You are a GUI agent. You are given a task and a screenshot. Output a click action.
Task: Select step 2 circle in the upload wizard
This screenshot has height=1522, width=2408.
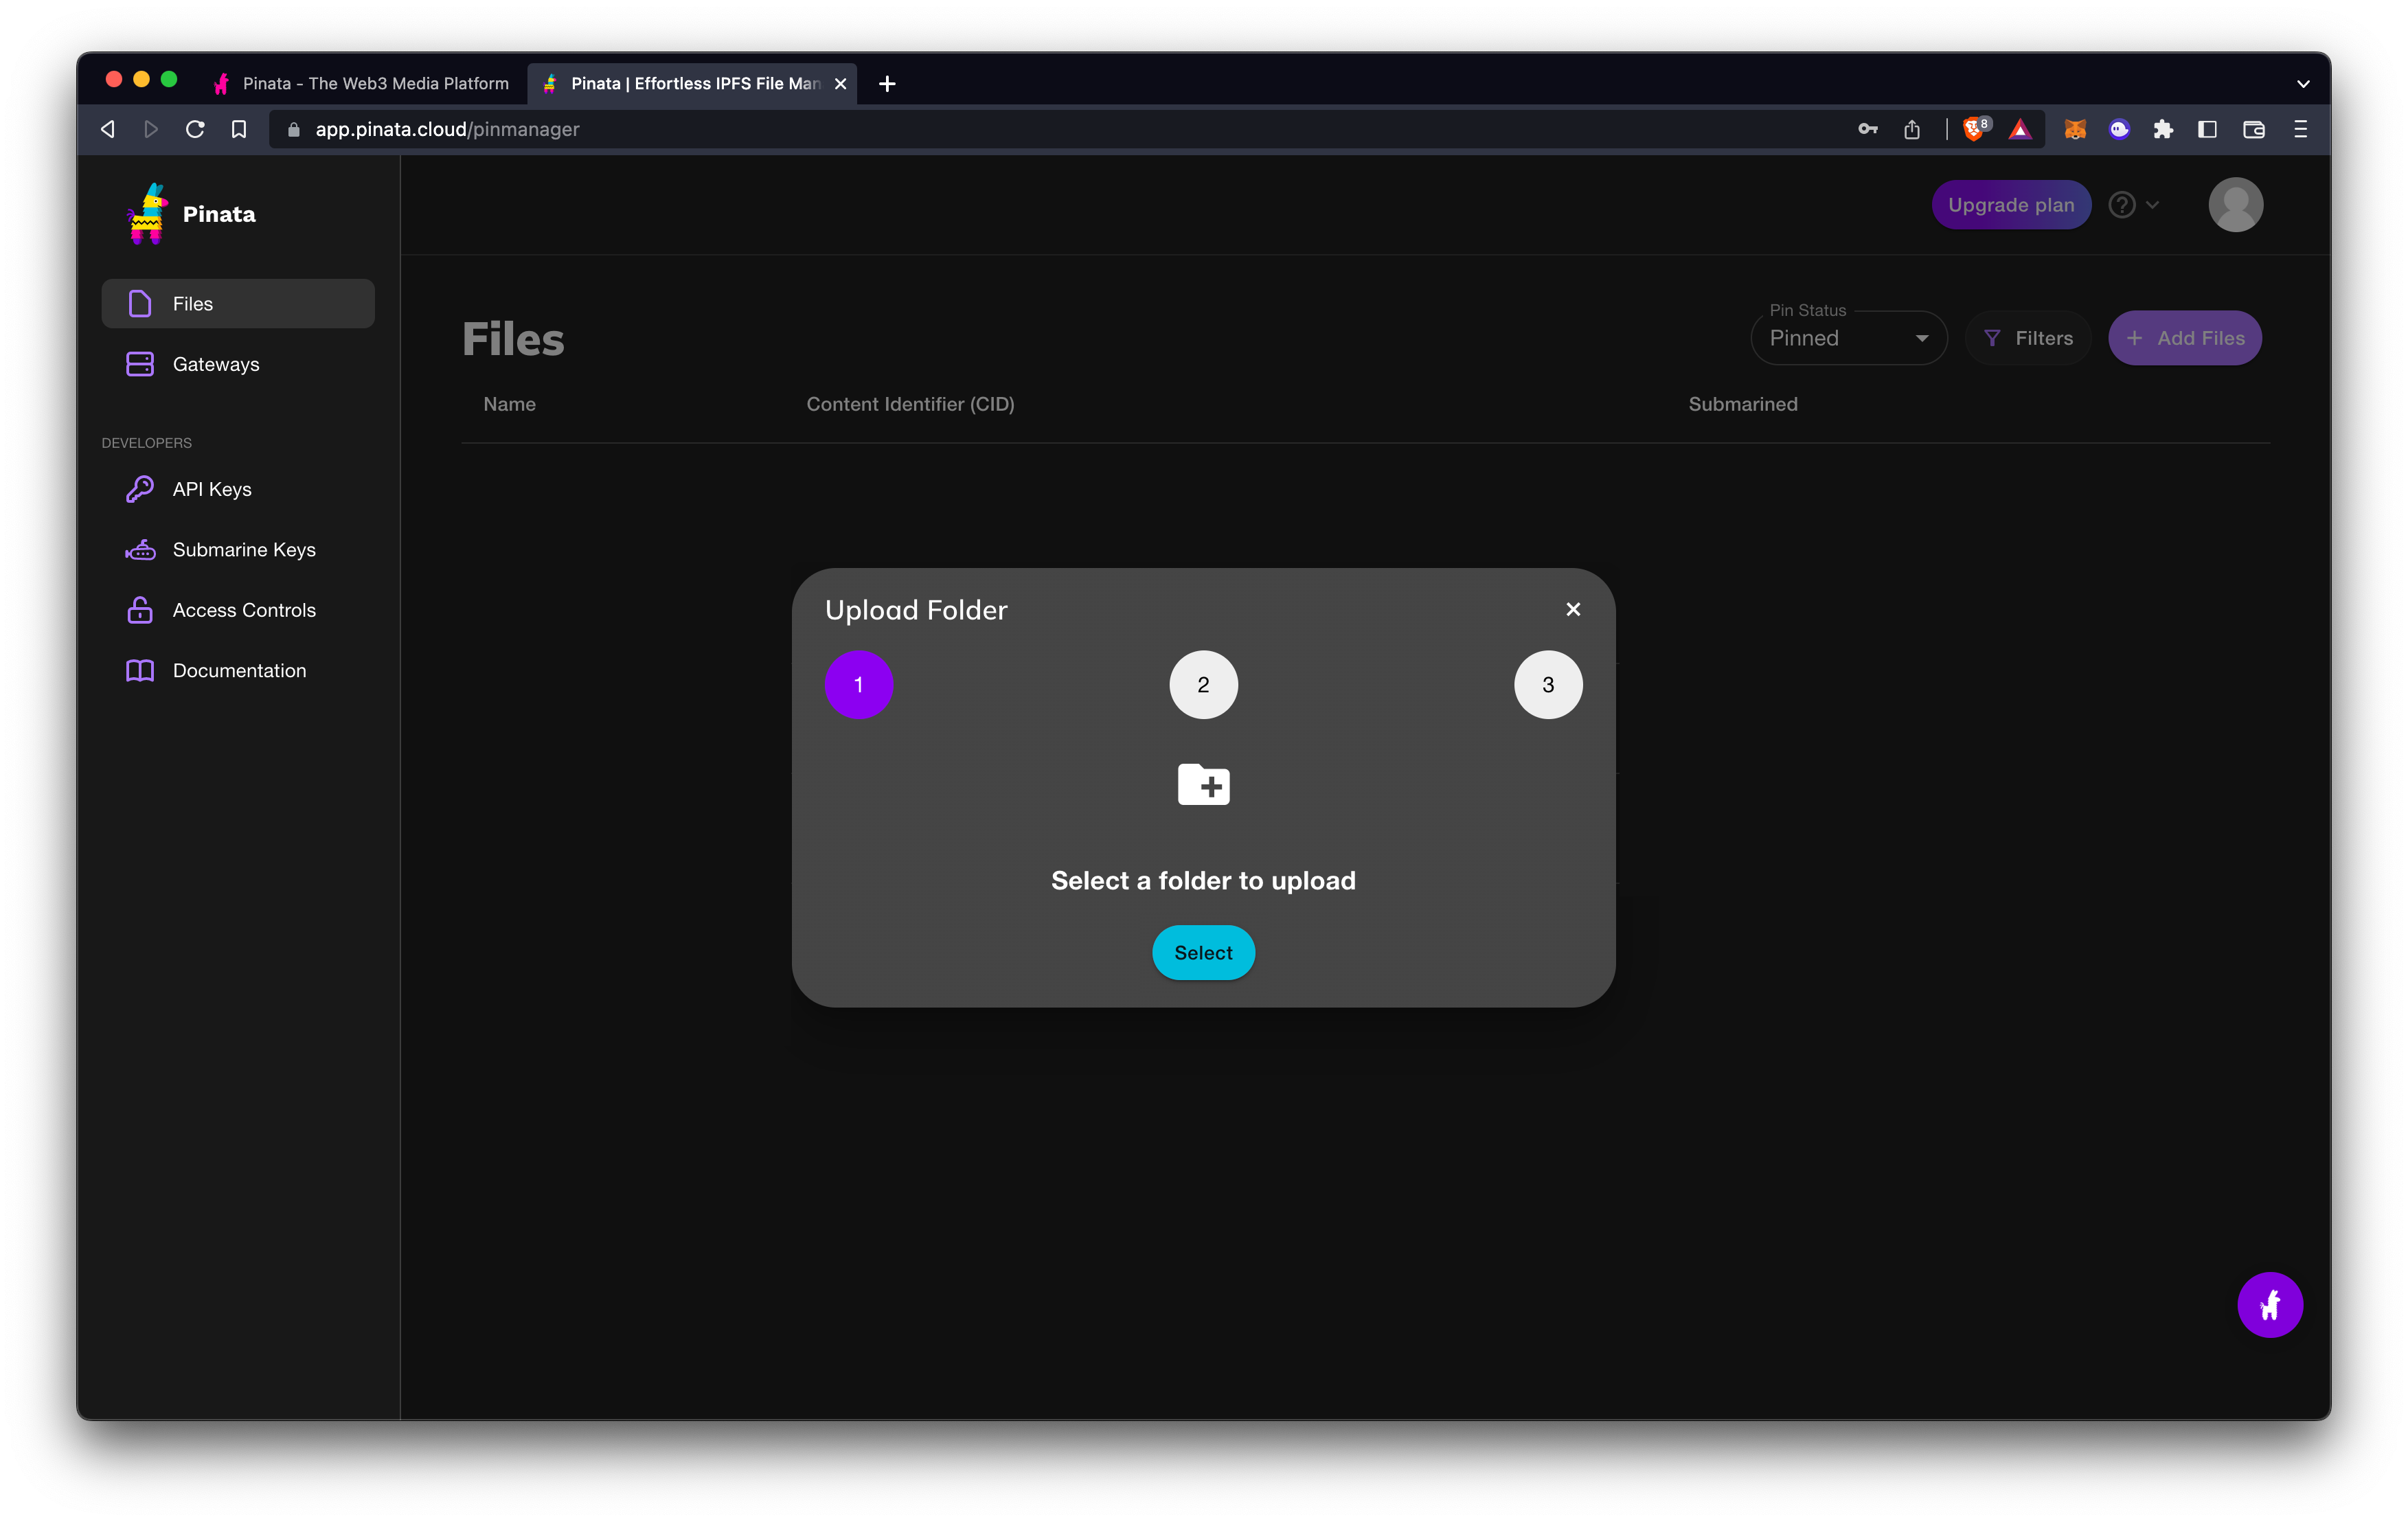click(1203, 685)
